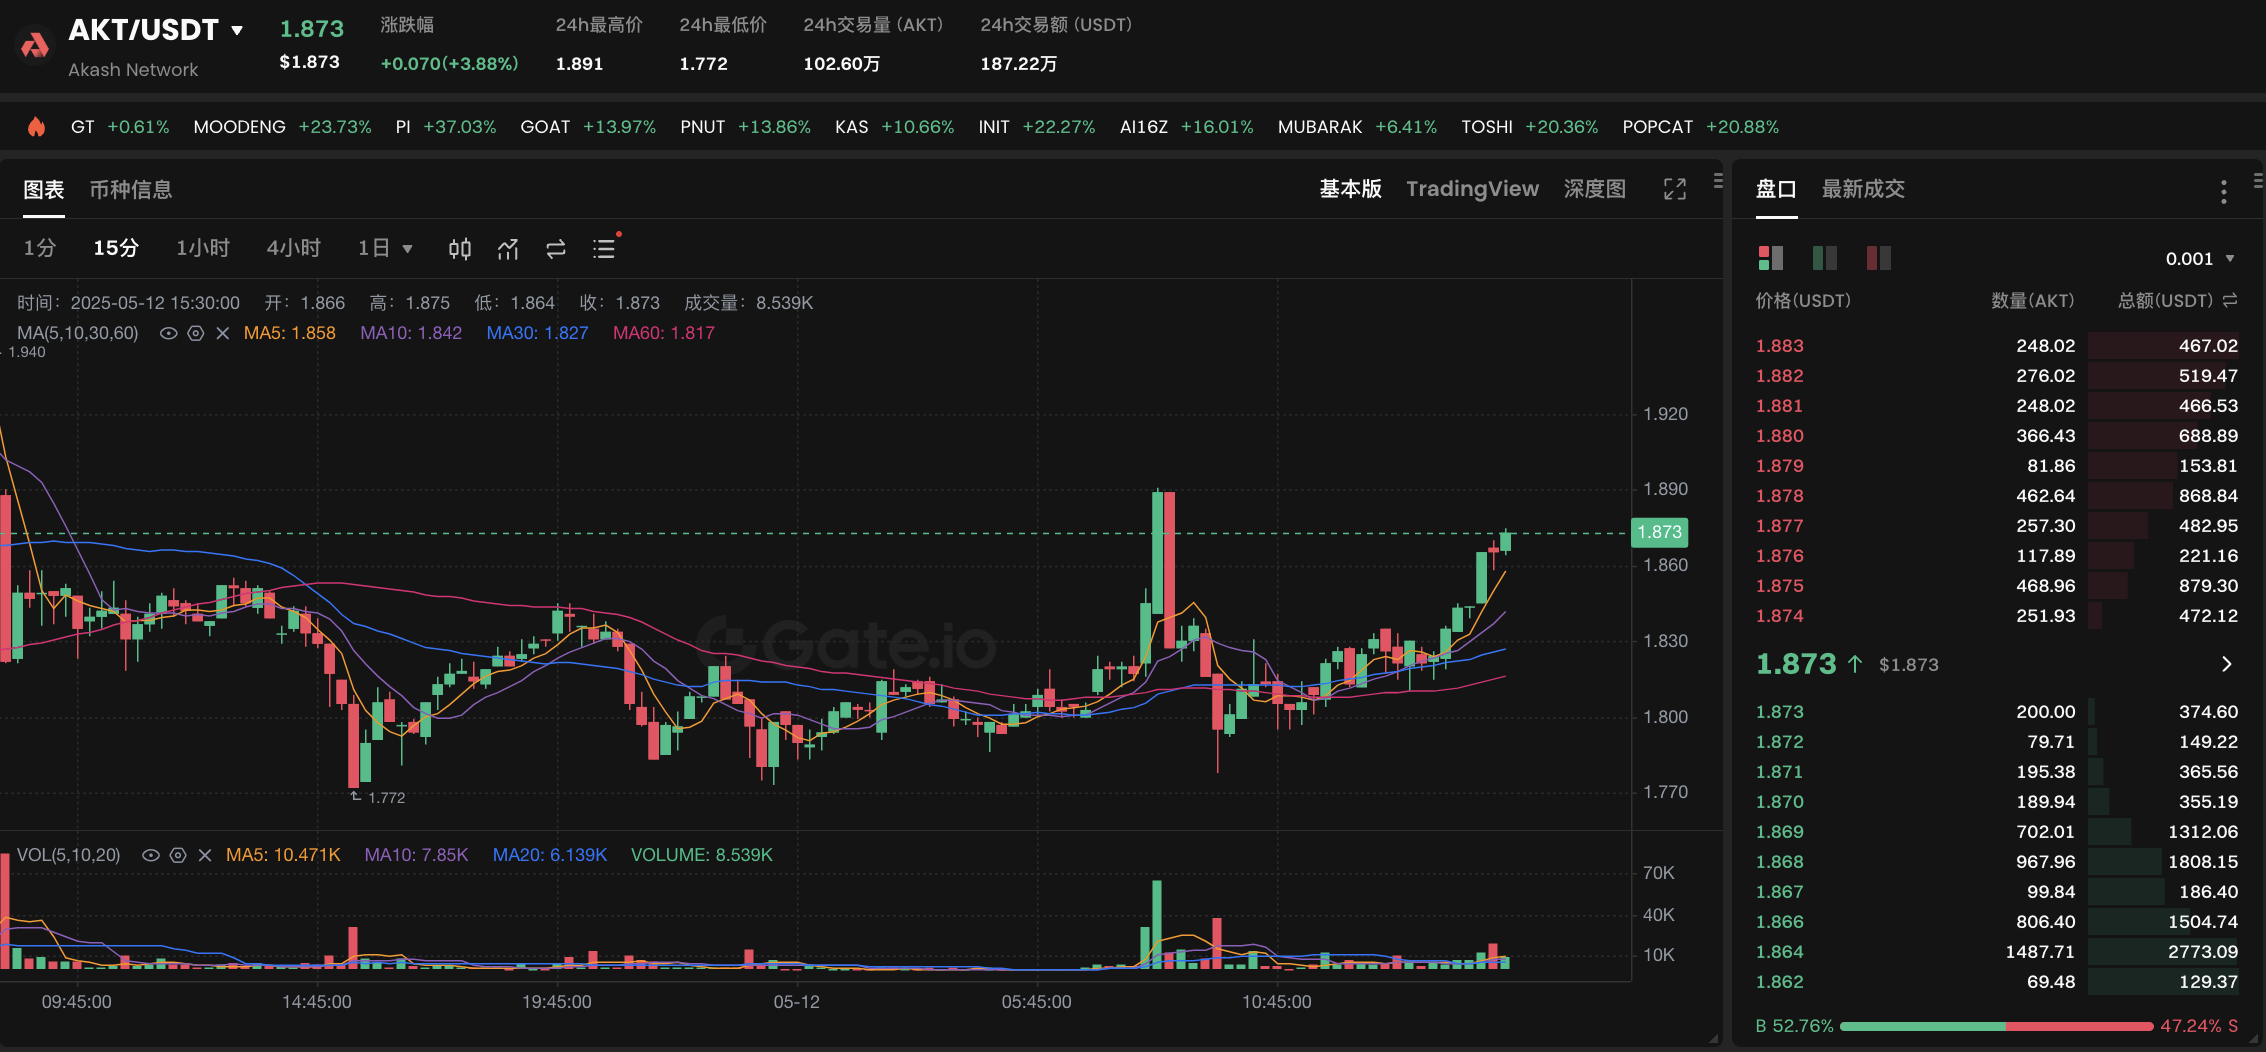Toggle MA indicator visibility eye icon
The width and height of the screenshot is (2266, 1052).
(168, 333)
